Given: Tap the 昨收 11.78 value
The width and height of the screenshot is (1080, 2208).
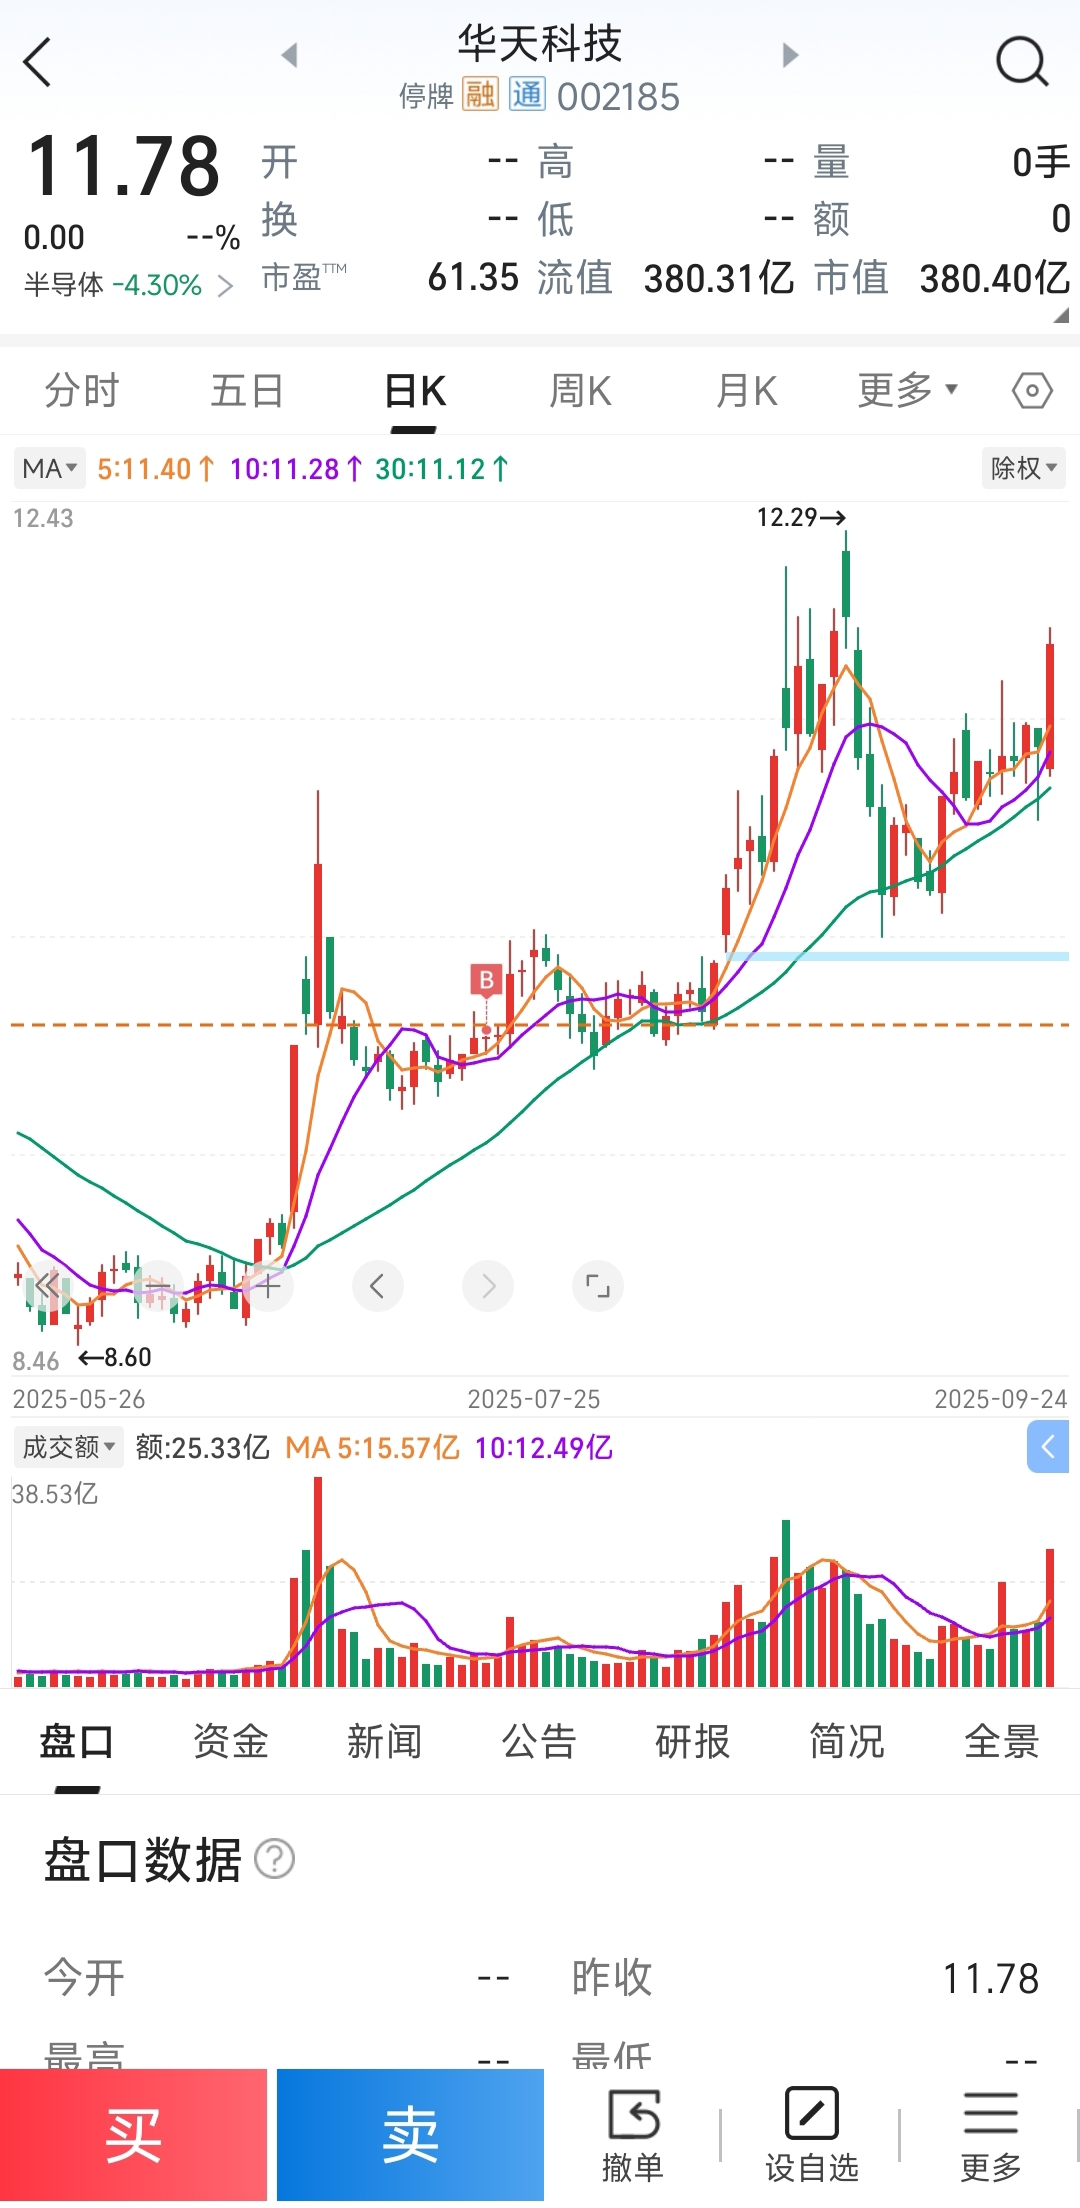Looking at the screenshot, I should (990, 1978).
